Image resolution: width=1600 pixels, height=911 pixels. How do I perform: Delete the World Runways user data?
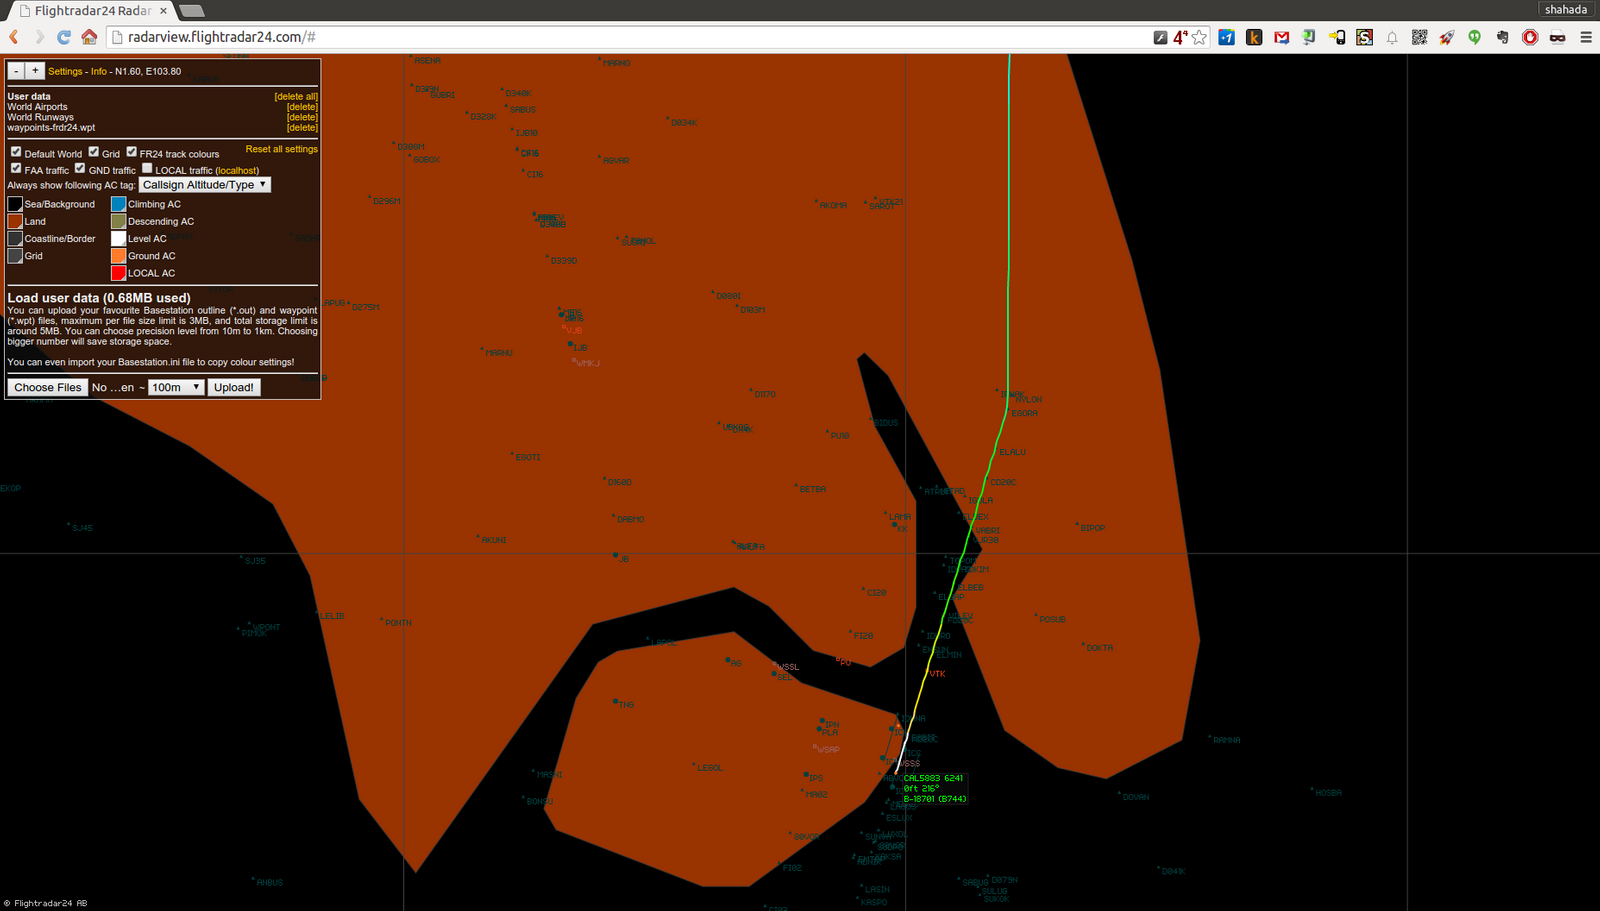(x=302, y=117)
